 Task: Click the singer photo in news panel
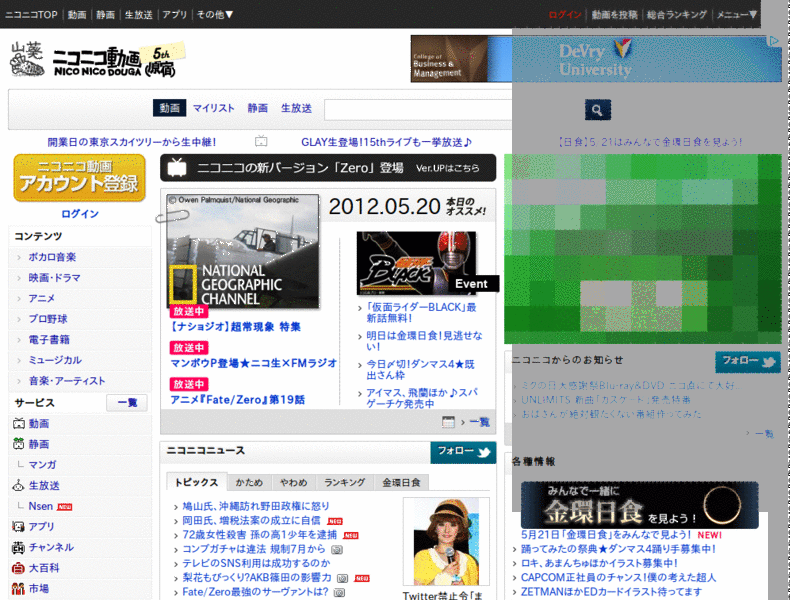point(446,542)
